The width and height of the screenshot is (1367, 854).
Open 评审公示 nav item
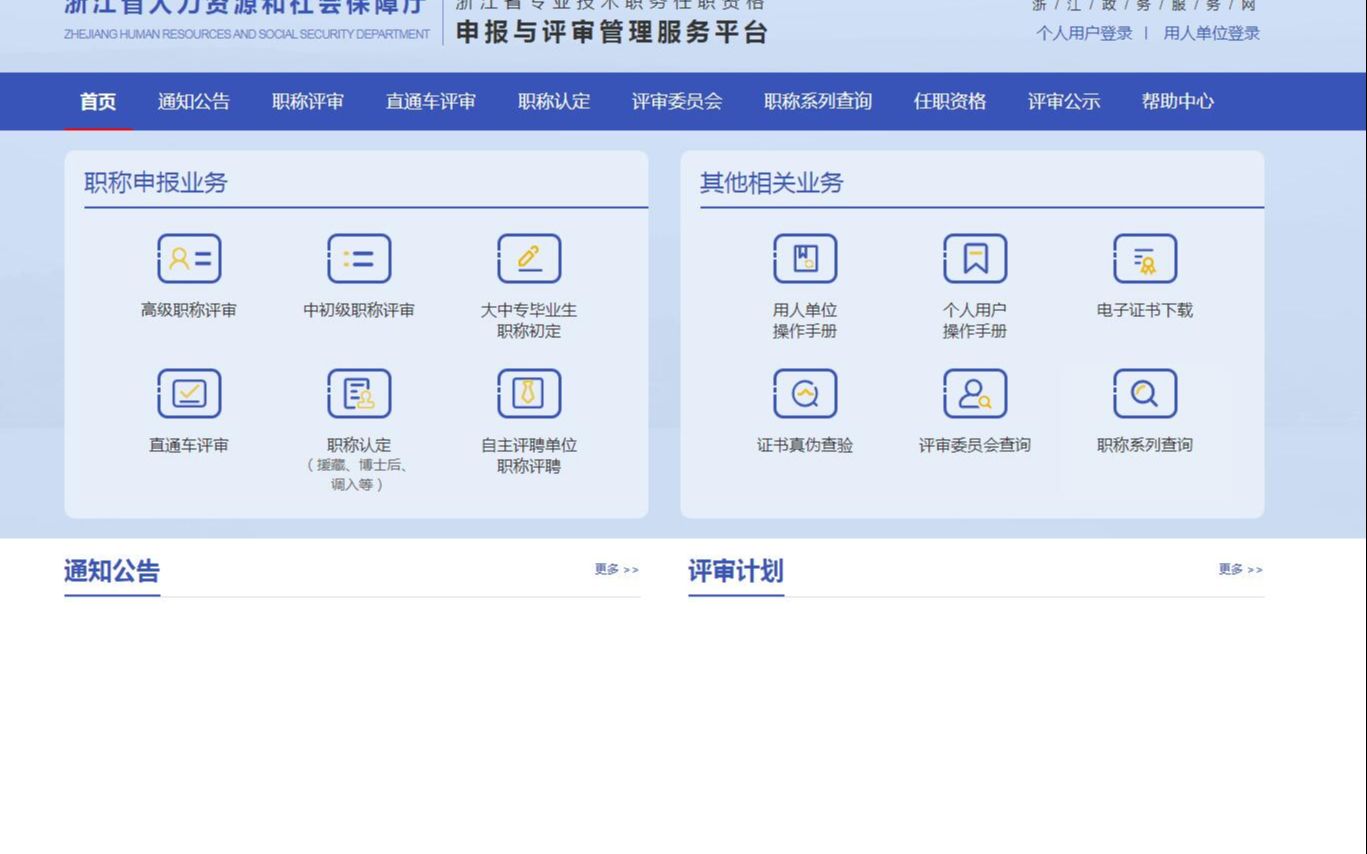[x=1064, y=101]
